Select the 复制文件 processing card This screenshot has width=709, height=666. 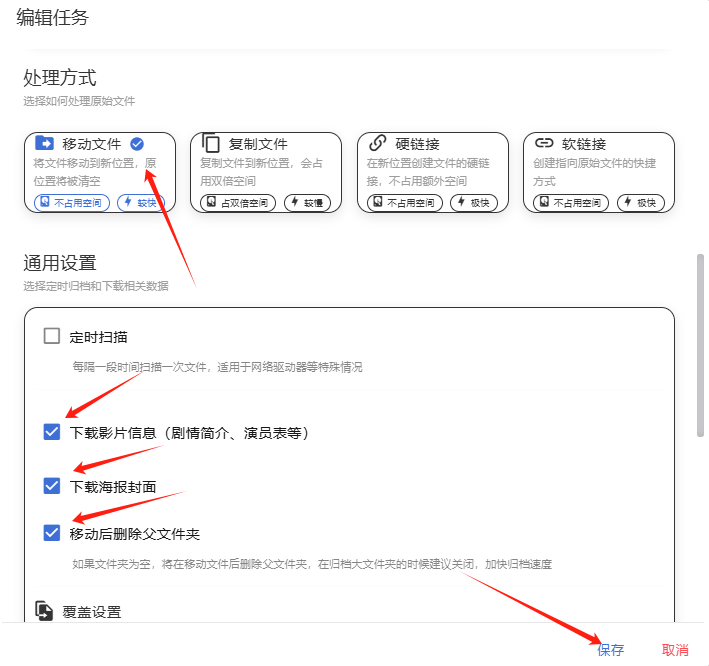coord(266,172)
